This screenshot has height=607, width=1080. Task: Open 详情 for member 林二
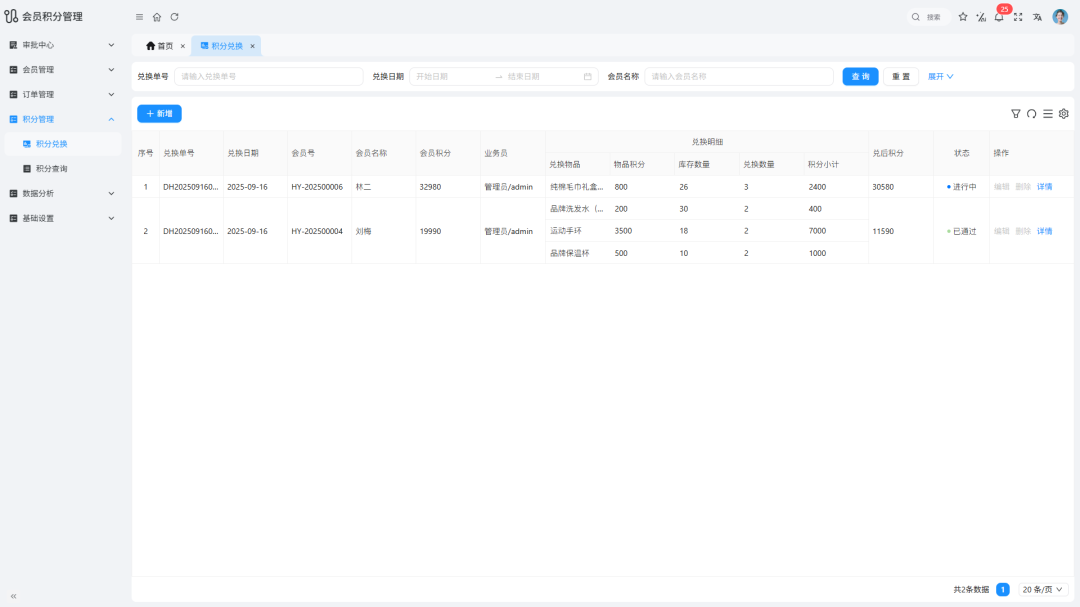point(1044,187)
